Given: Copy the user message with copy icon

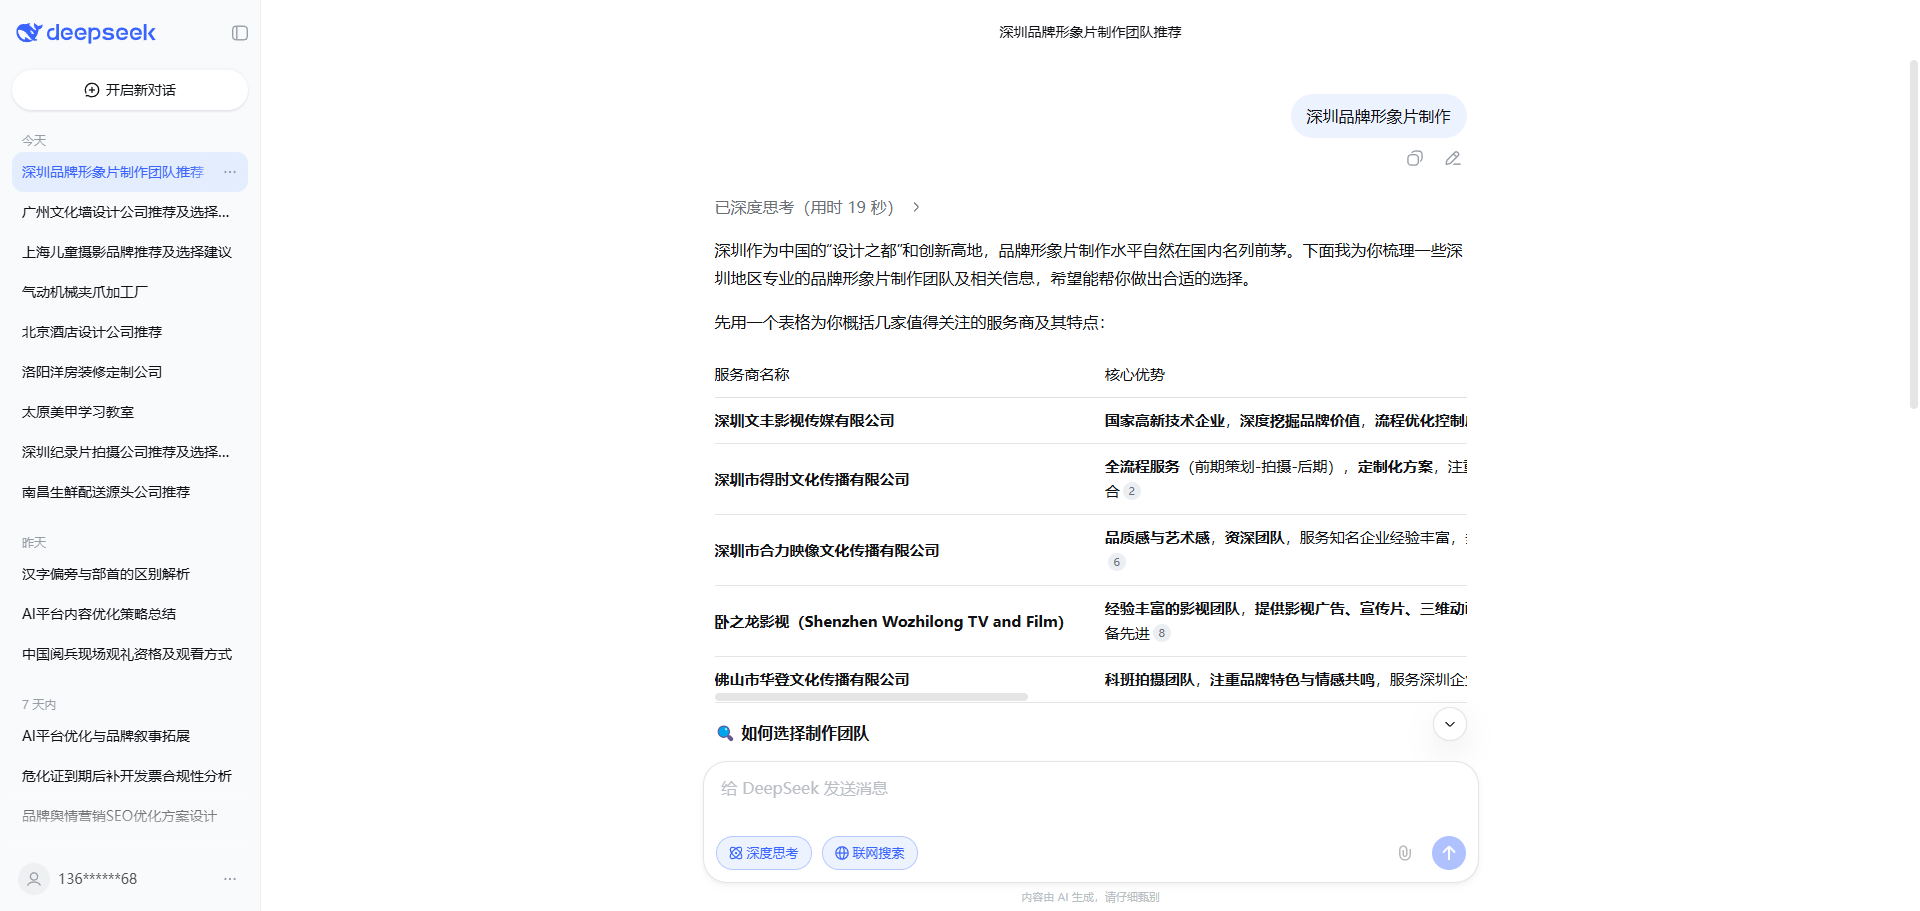Looking at the screenshot, I should 1414,158.
